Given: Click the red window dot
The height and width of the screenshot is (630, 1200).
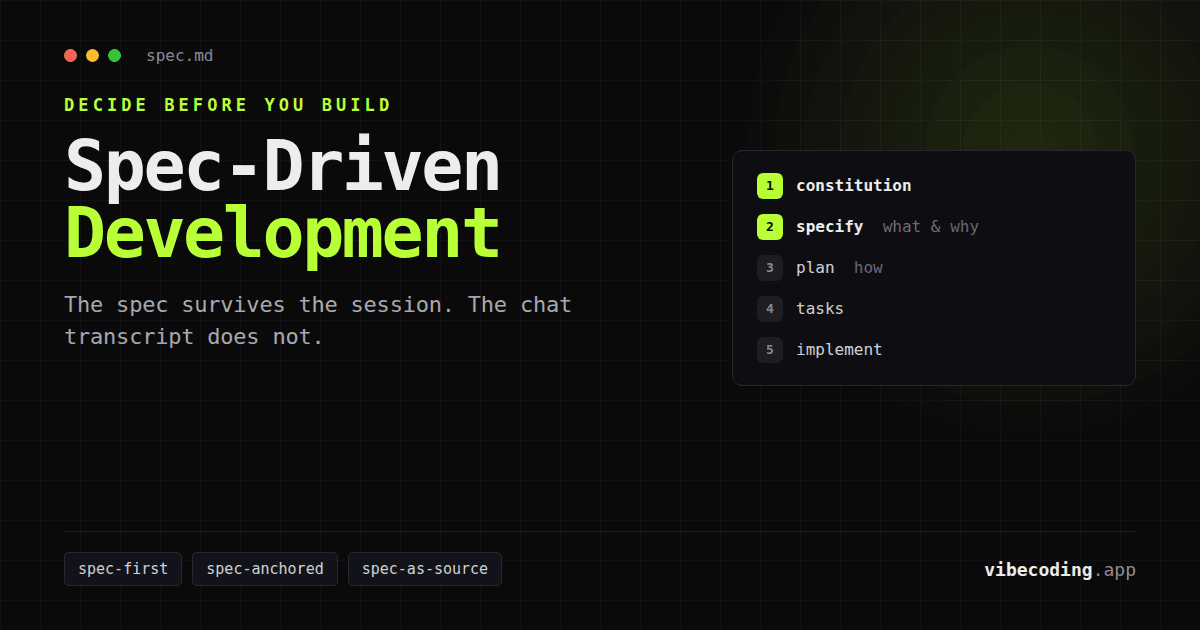Looking at the screenshot, I should [70, 56].
